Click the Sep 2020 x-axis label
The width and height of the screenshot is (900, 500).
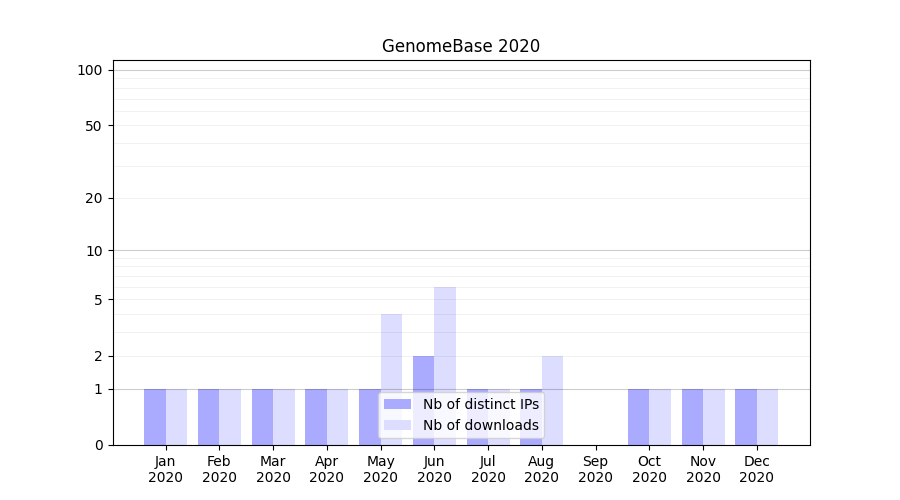click(595, 469)
